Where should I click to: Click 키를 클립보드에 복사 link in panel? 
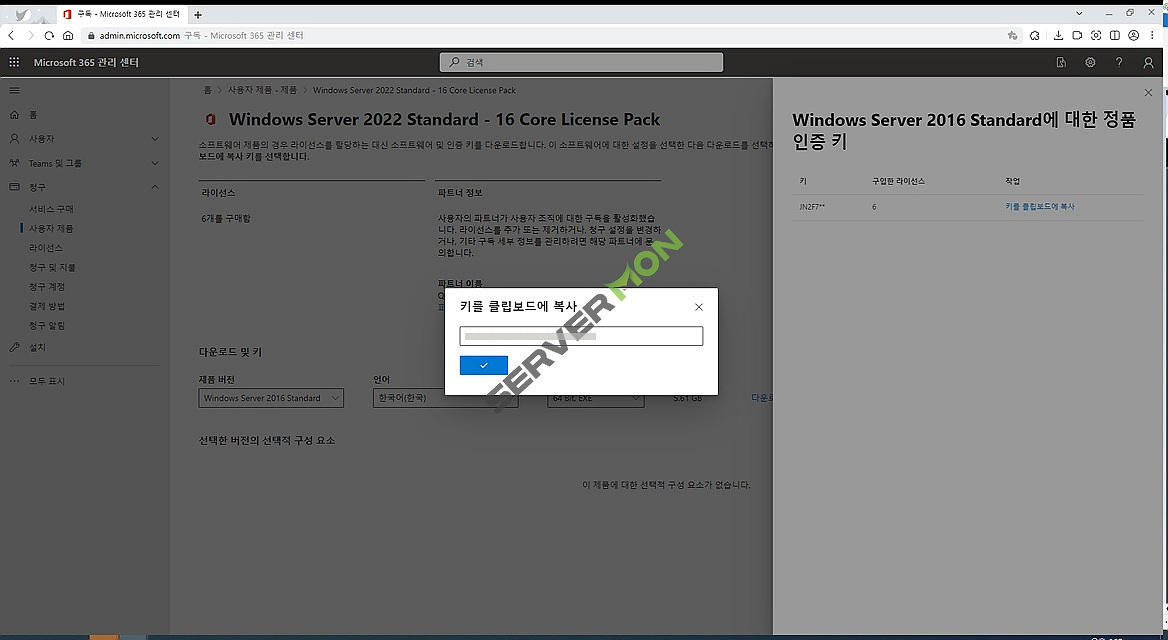(1040, 206)
